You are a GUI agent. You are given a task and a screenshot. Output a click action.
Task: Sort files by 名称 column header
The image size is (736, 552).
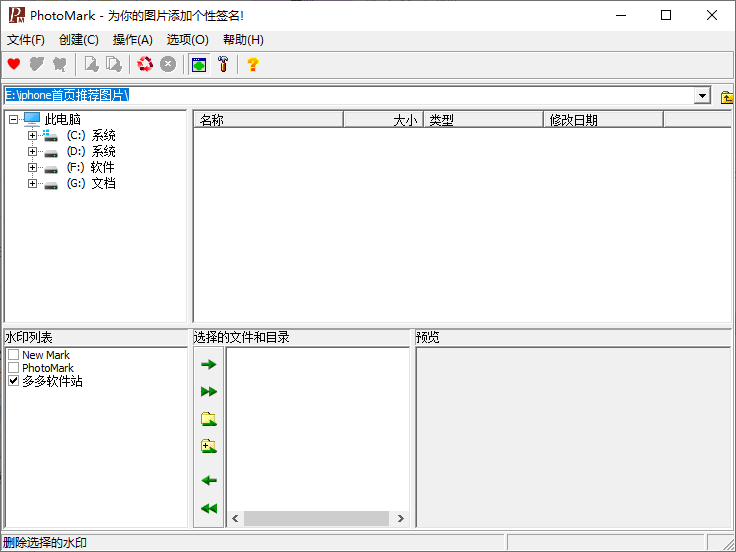(x=268, y=120)
